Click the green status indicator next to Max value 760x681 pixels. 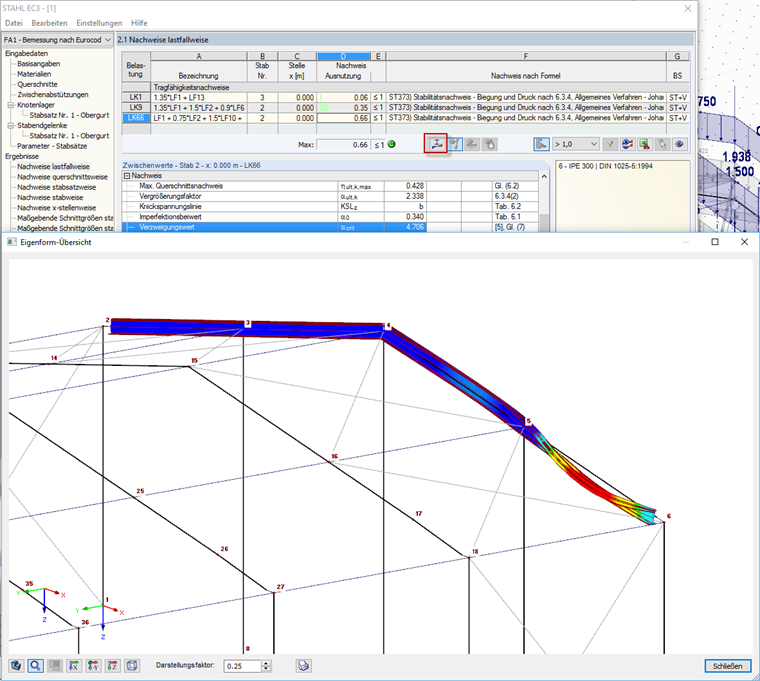coord(392,144)
